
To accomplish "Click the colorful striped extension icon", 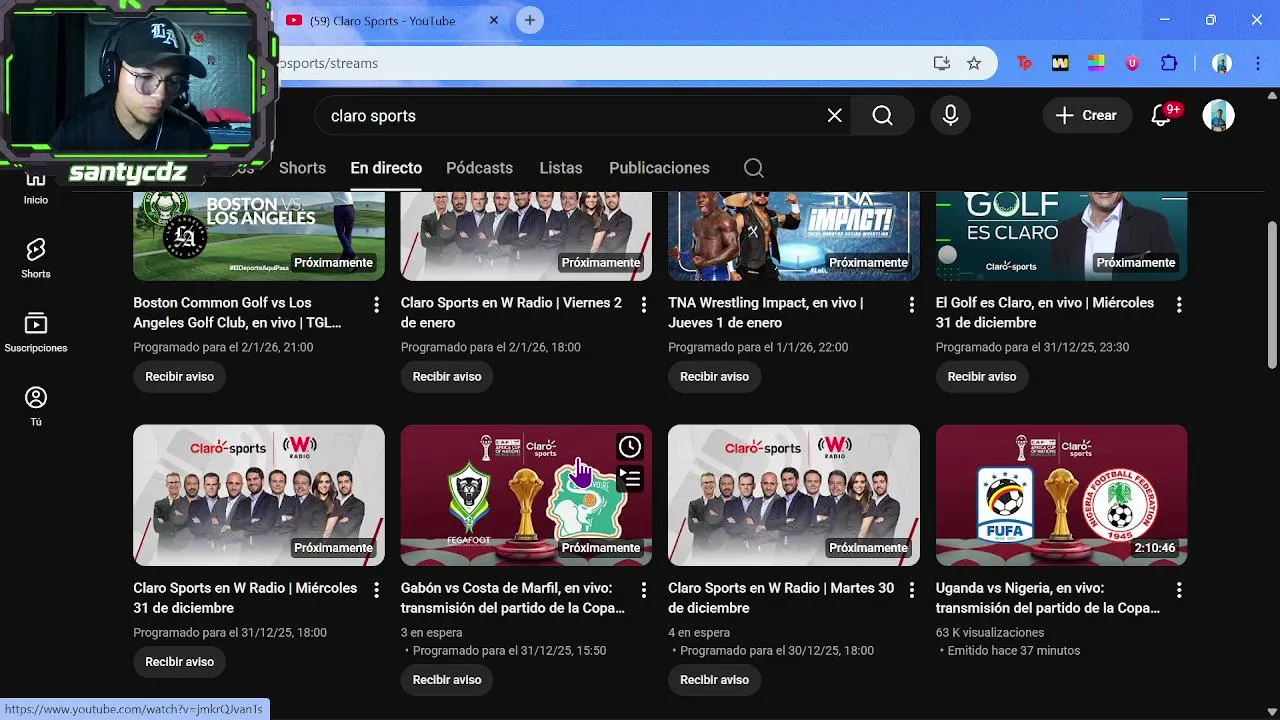I will pyautogui.click(x=1096, y=63).
